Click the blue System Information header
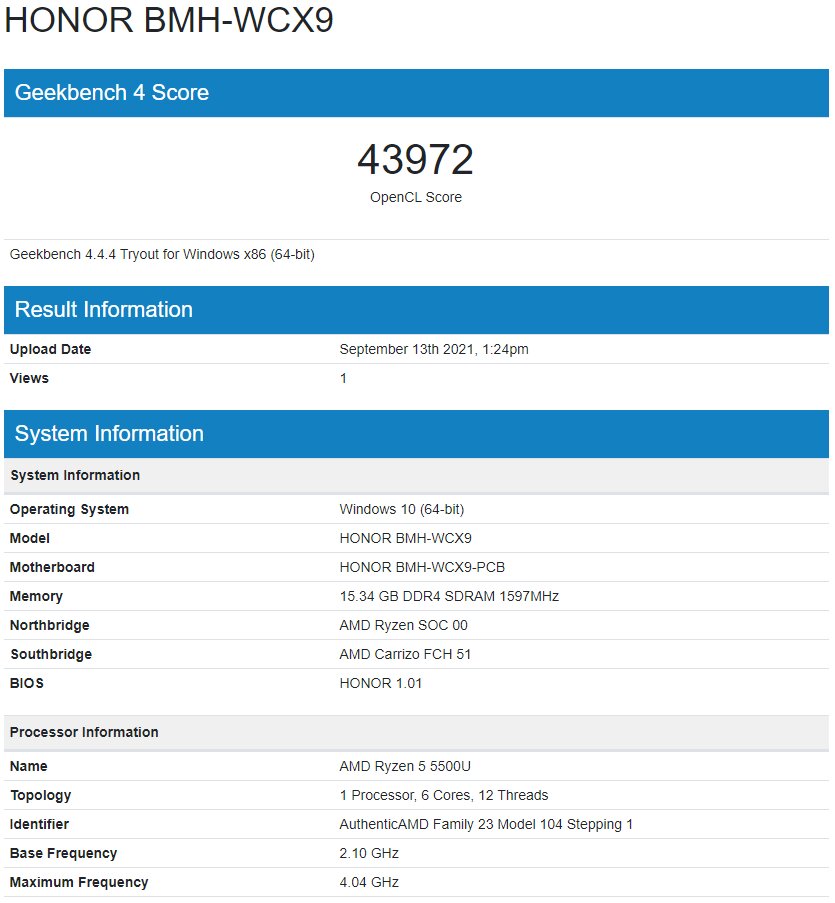 [x=416, y=434]
